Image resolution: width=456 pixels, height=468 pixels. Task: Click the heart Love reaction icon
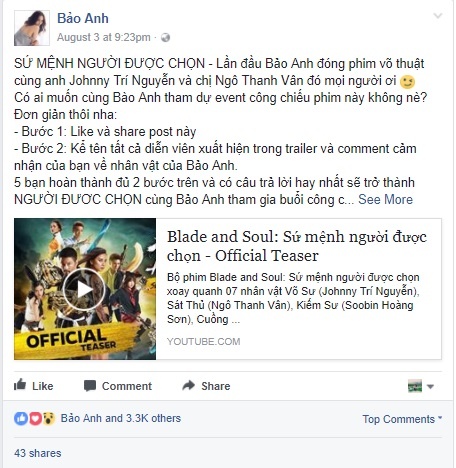click(35, 418)
